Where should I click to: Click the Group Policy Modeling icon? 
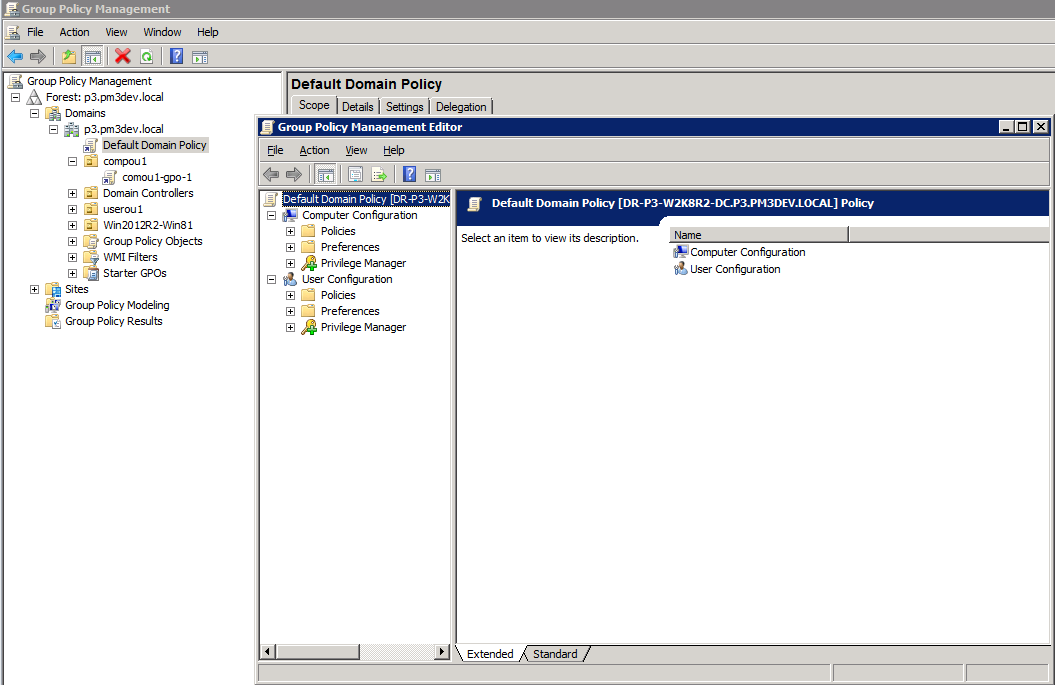pyautogui.click(x=52, y=305)
